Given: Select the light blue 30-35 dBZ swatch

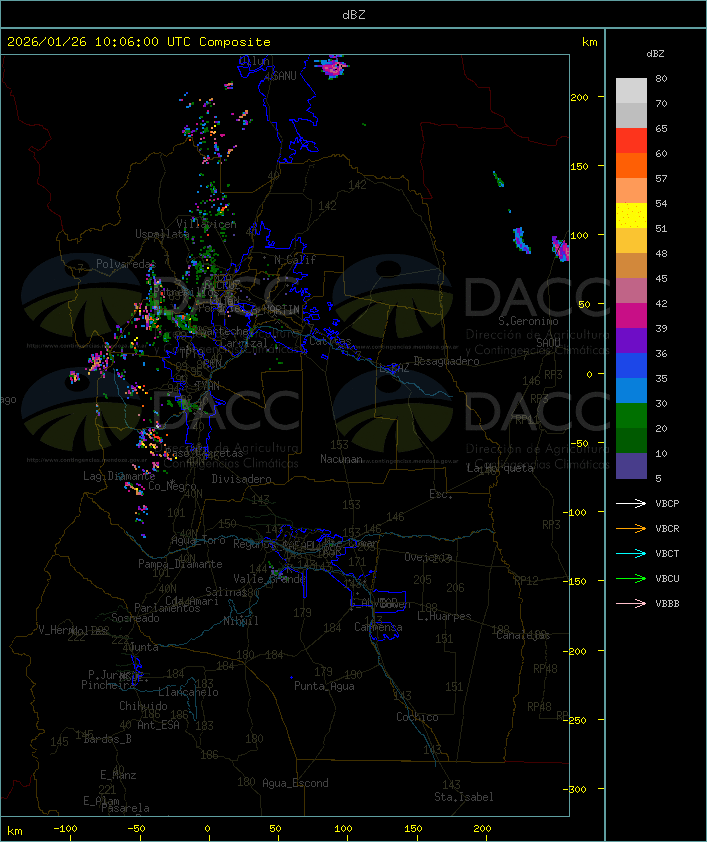Looking at the screenshot, I should click(x=631, y=390).
